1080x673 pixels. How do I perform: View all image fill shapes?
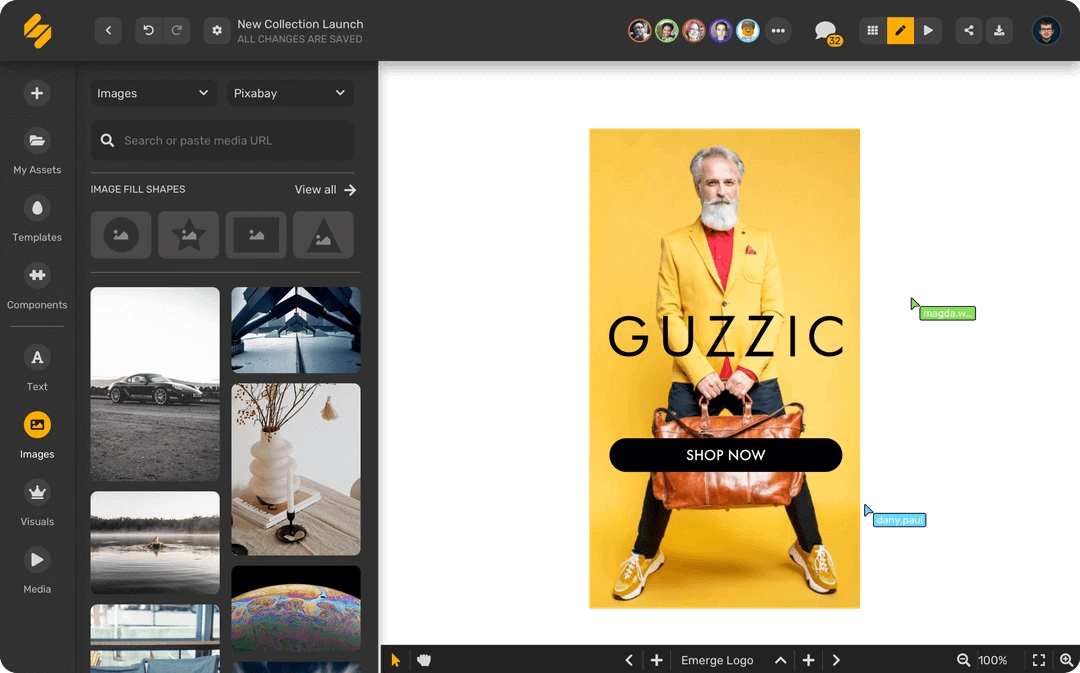pos(325,189)
